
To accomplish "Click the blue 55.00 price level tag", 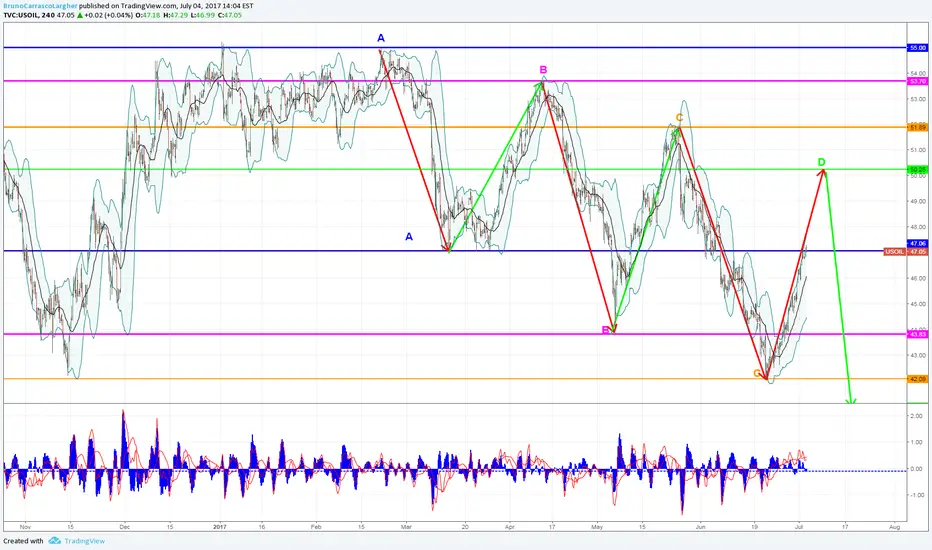I will [x=917, y=48].
